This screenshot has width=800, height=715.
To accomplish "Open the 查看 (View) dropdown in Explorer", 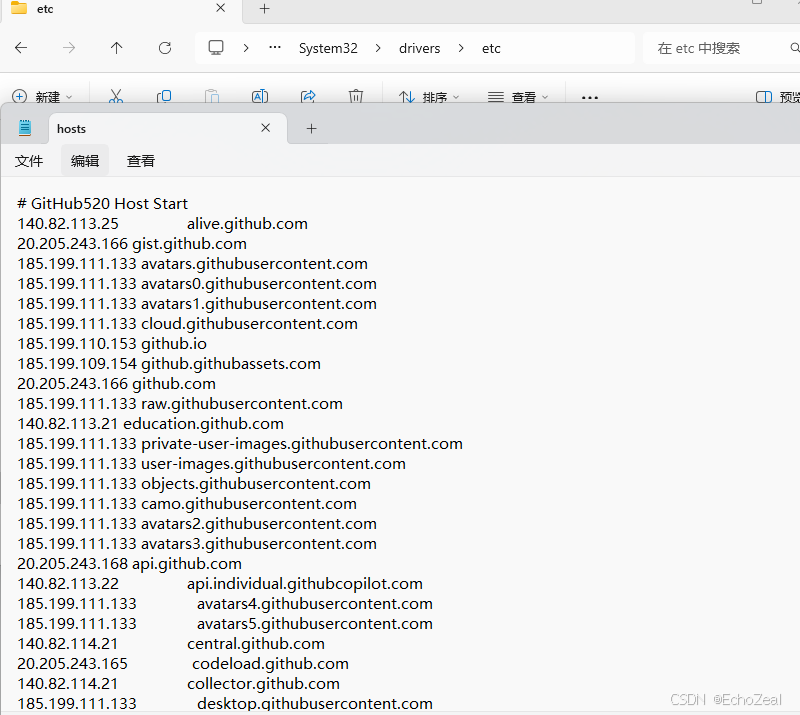I will (x=518, y=97).
